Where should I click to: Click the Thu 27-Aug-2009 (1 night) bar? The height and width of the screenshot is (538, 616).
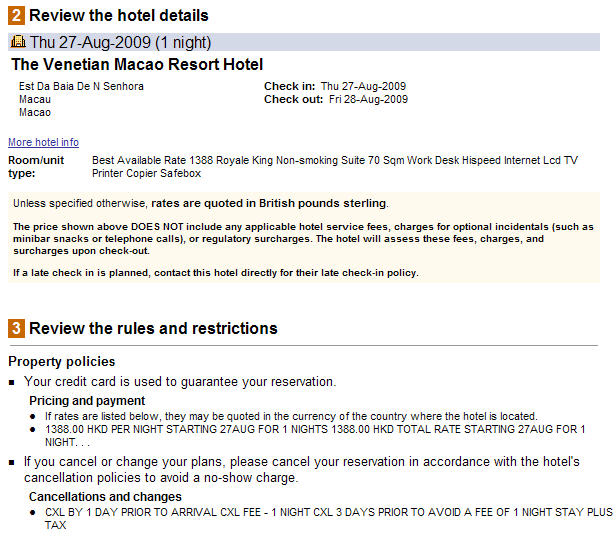(x=304, y=42)
